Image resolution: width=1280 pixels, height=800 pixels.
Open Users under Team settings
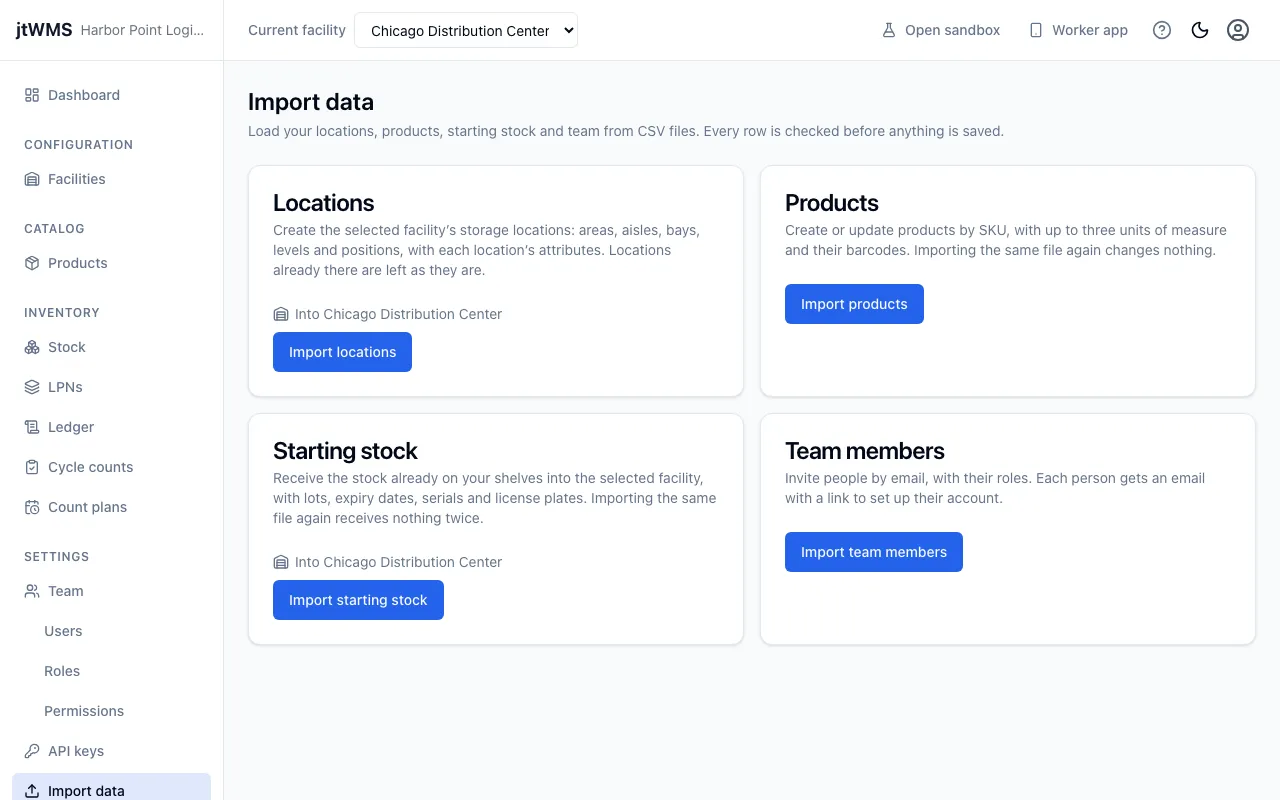pos(63,631)
